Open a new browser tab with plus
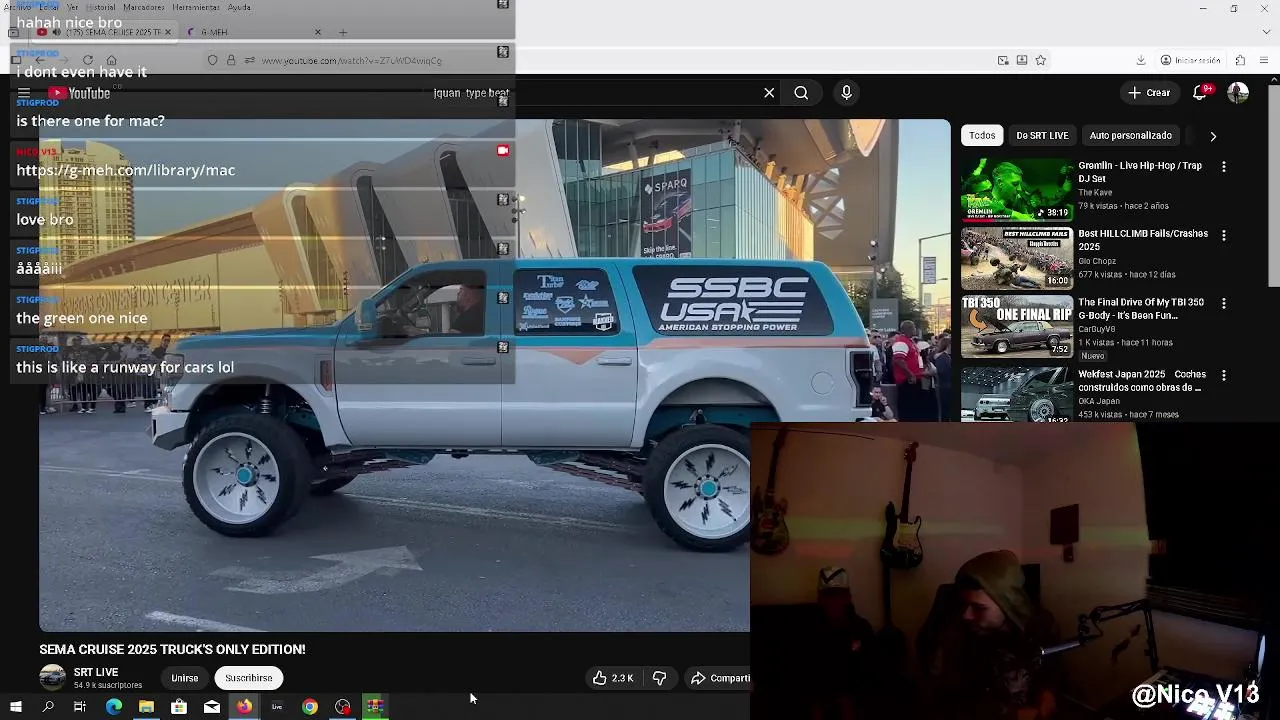1280x720 pixels. click(x=343, y=32)
